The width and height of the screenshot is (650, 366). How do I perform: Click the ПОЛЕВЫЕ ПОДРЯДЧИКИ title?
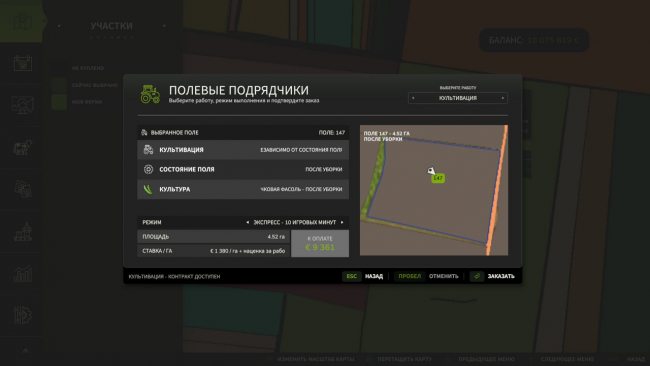[x=238, y=90]
